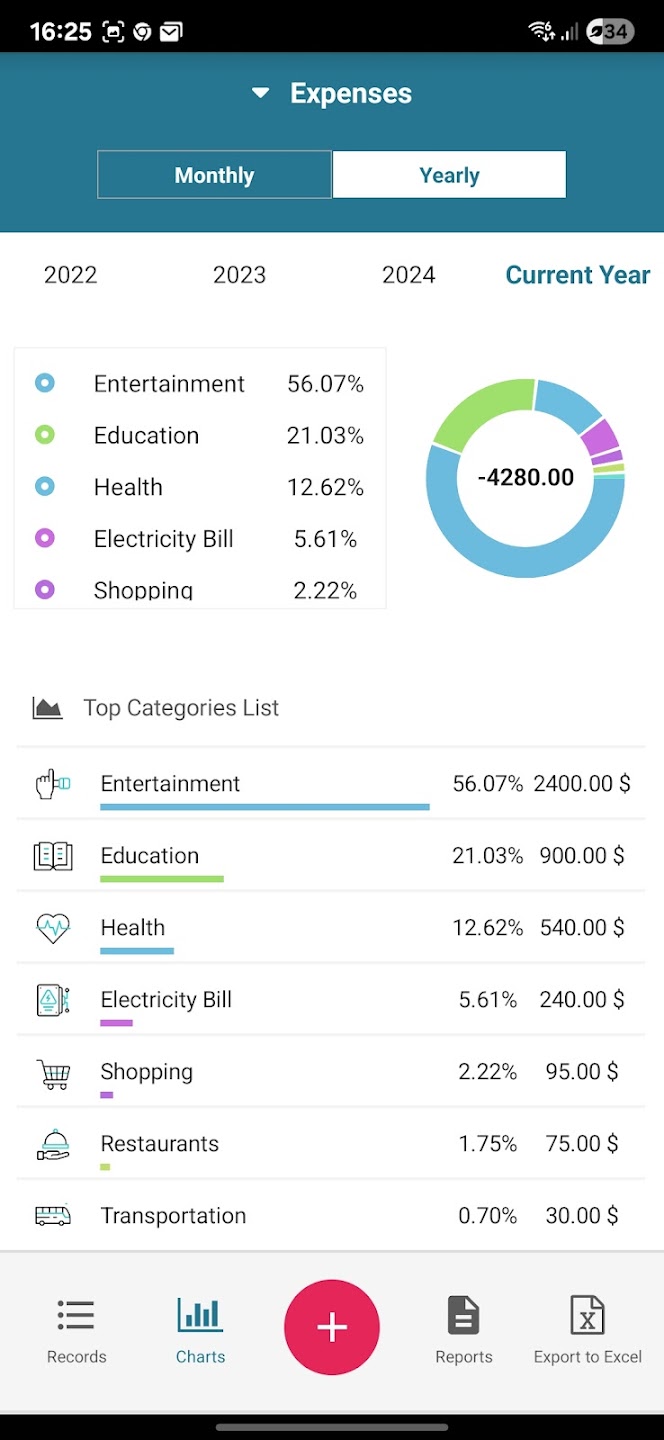664x1440 pixels.
Task: Tap the Education open-book icon
Action: point(53,856)
